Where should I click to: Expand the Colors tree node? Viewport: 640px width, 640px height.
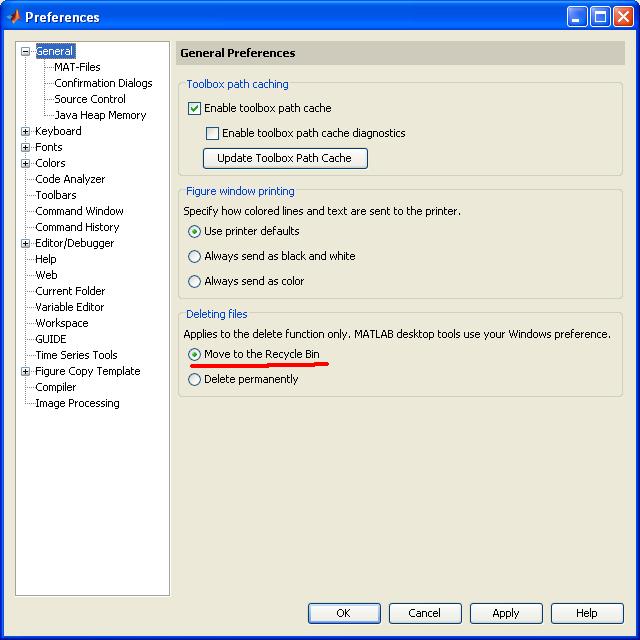coord(26,163)
